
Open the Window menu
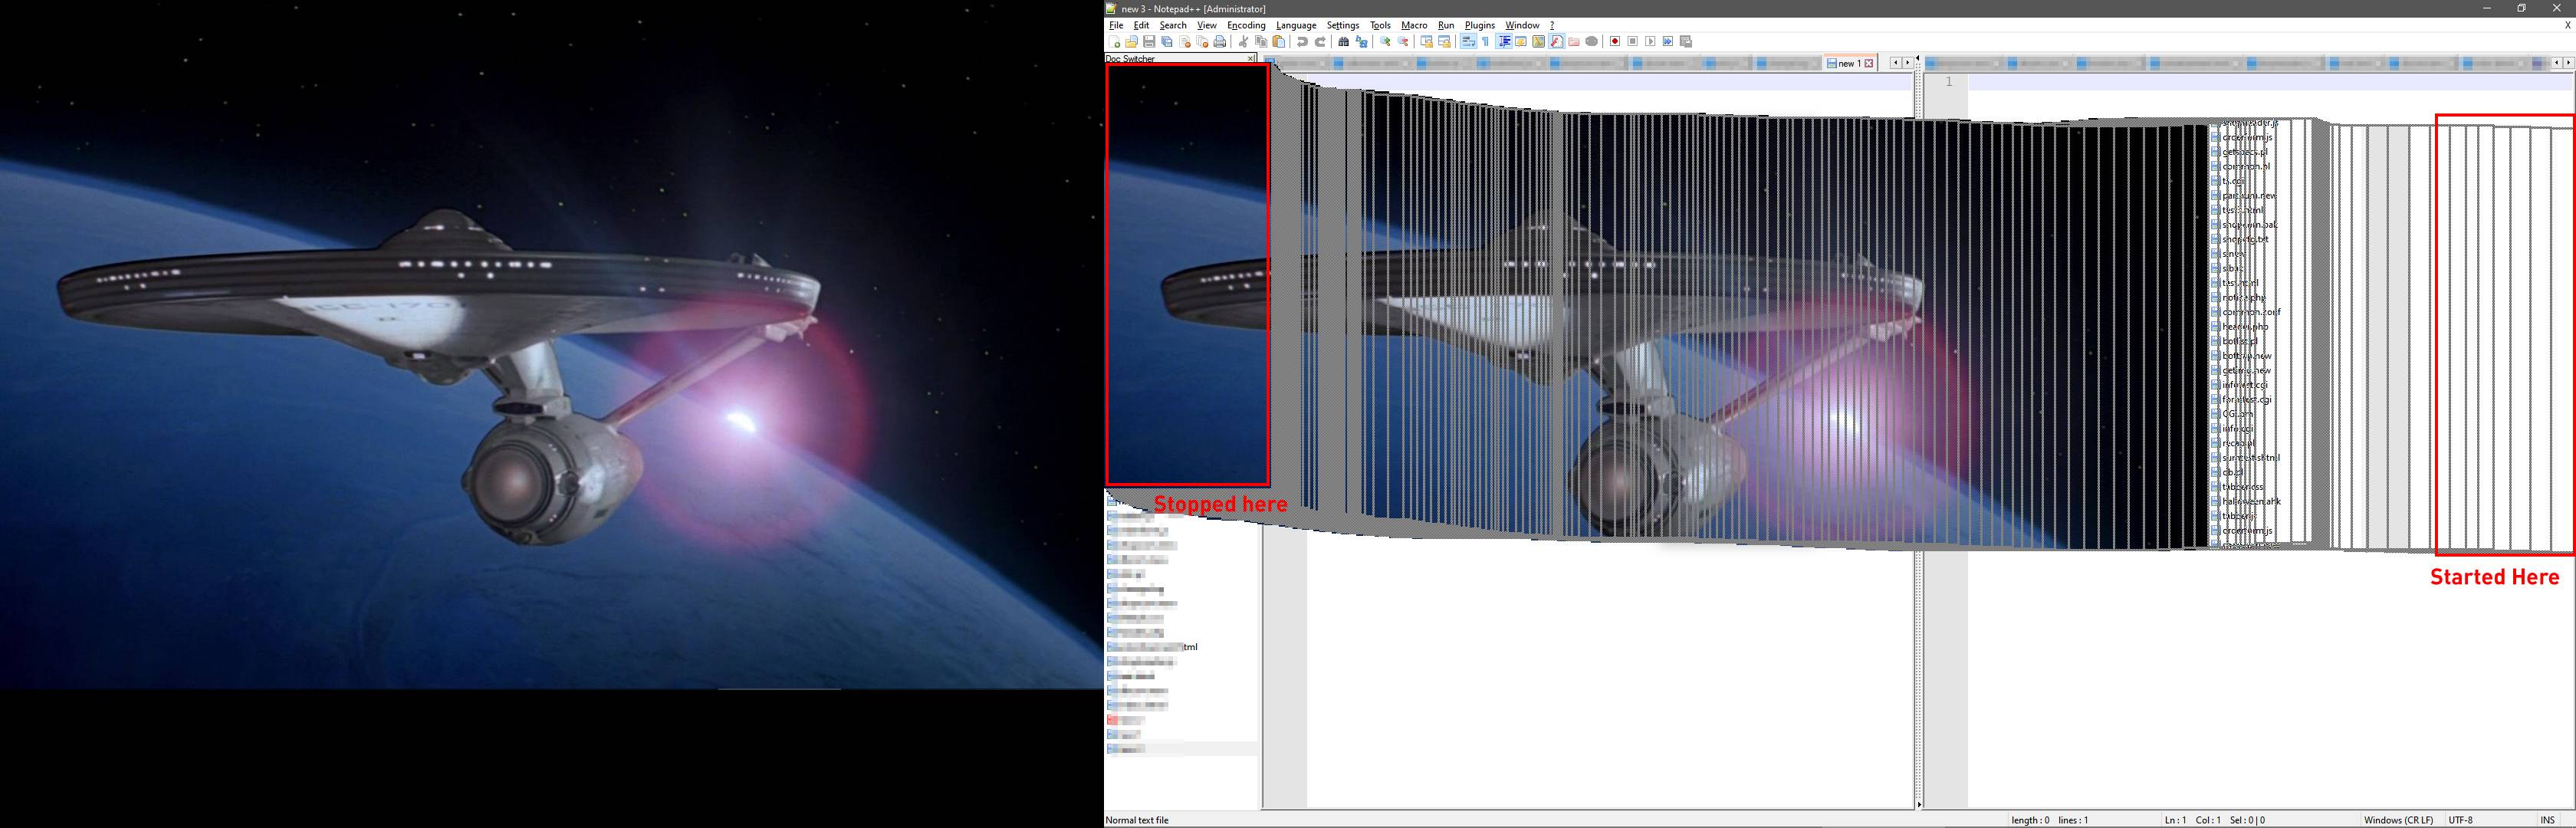click(1522, 25)
